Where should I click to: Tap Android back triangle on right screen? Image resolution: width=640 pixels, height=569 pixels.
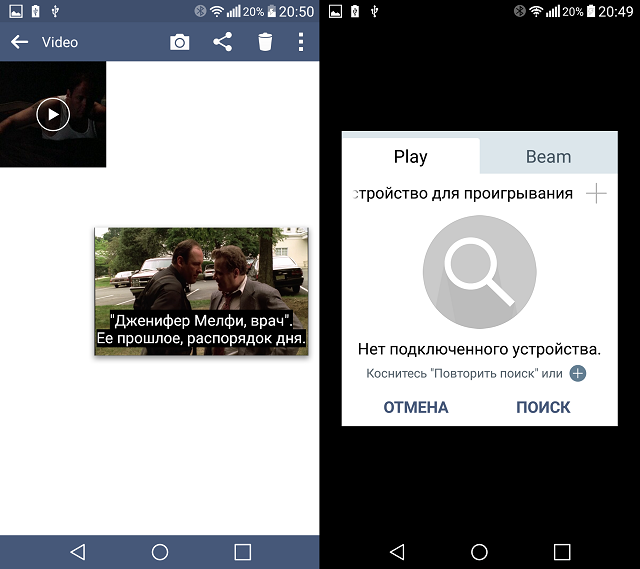coord(397,552)
